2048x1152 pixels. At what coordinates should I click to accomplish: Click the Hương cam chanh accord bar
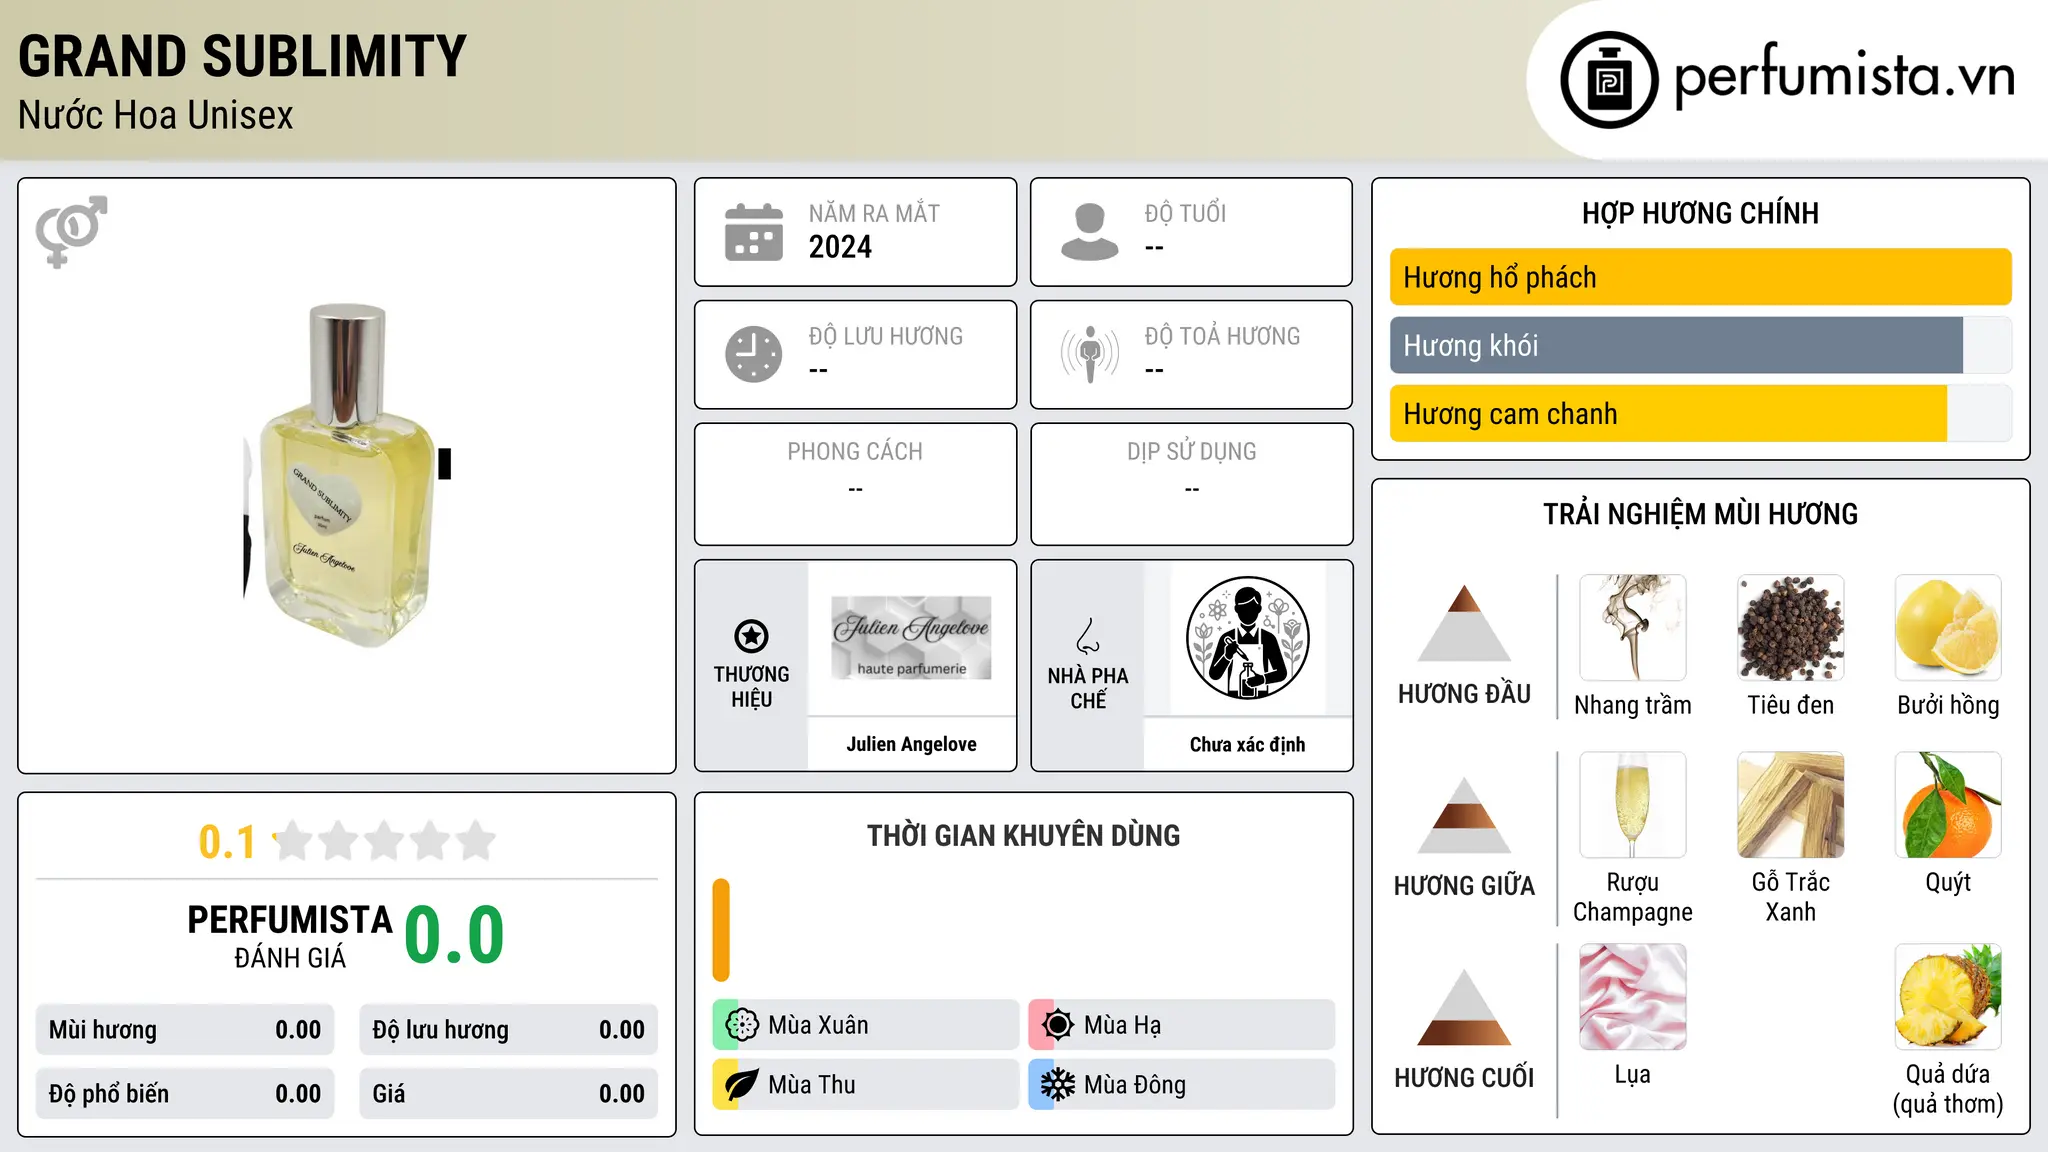click(x=1701, y=413)
